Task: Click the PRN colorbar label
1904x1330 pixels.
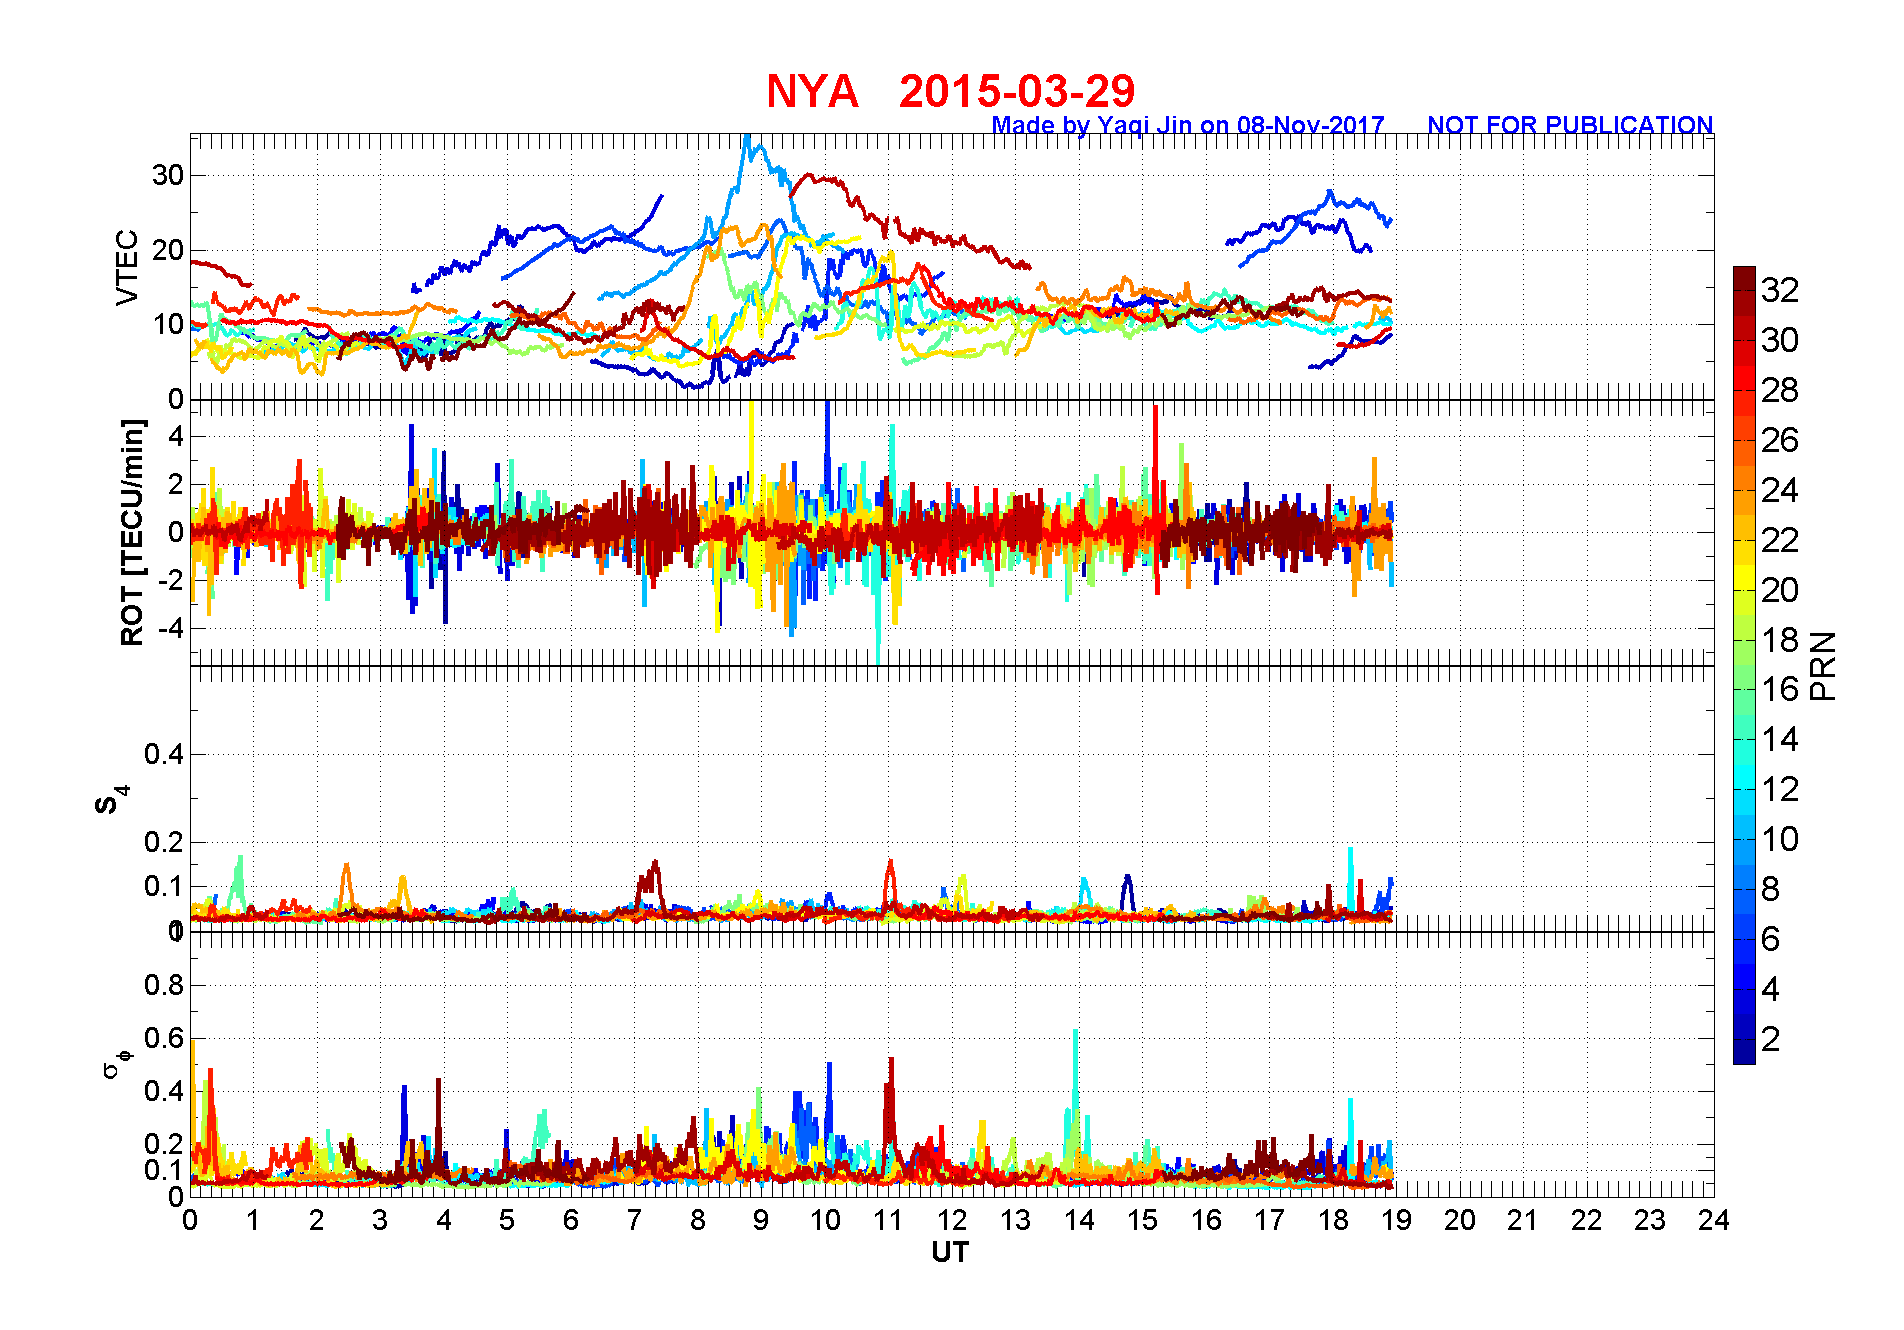Action: (x=1824, y=666)
